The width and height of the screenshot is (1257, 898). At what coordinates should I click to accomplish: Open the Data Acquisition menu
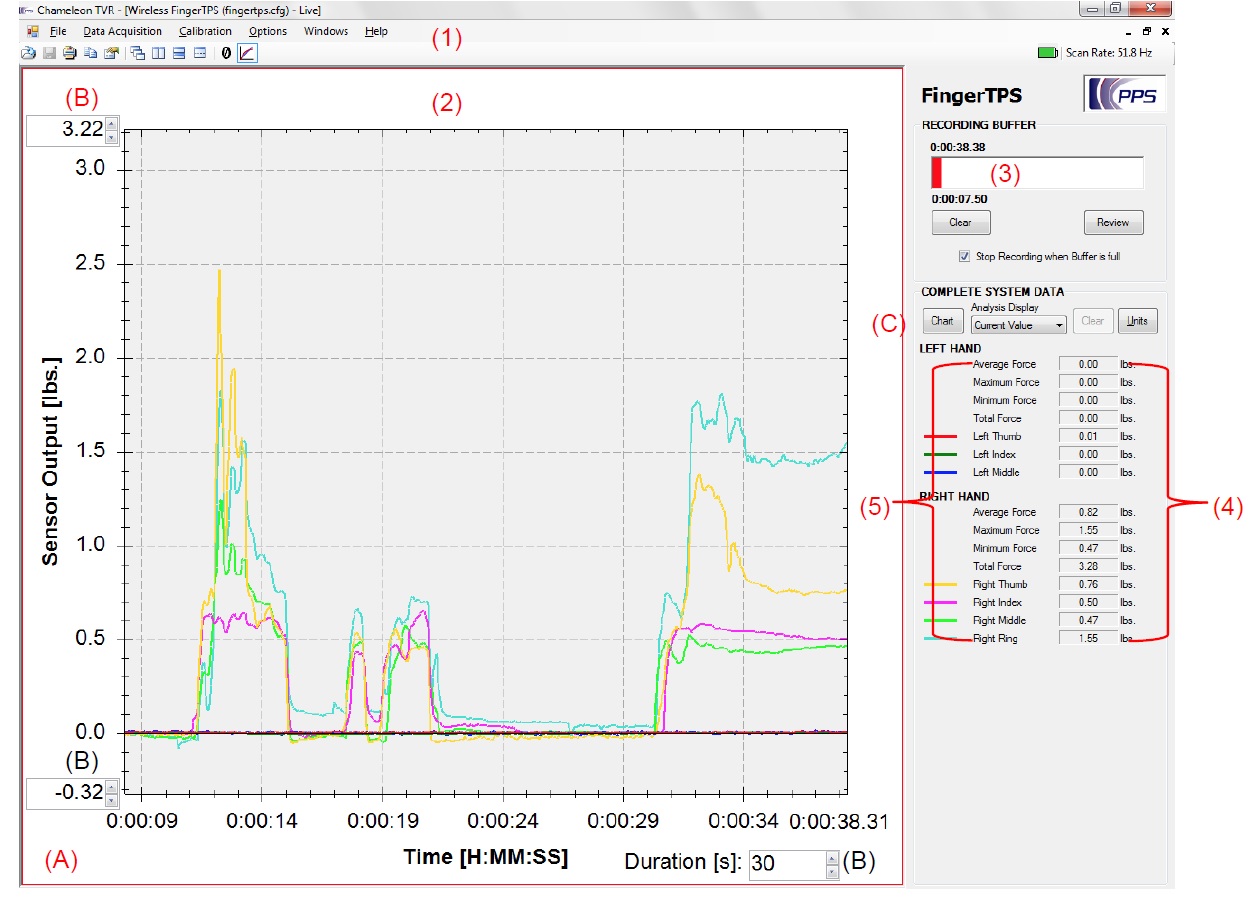[x=122, y=31]
